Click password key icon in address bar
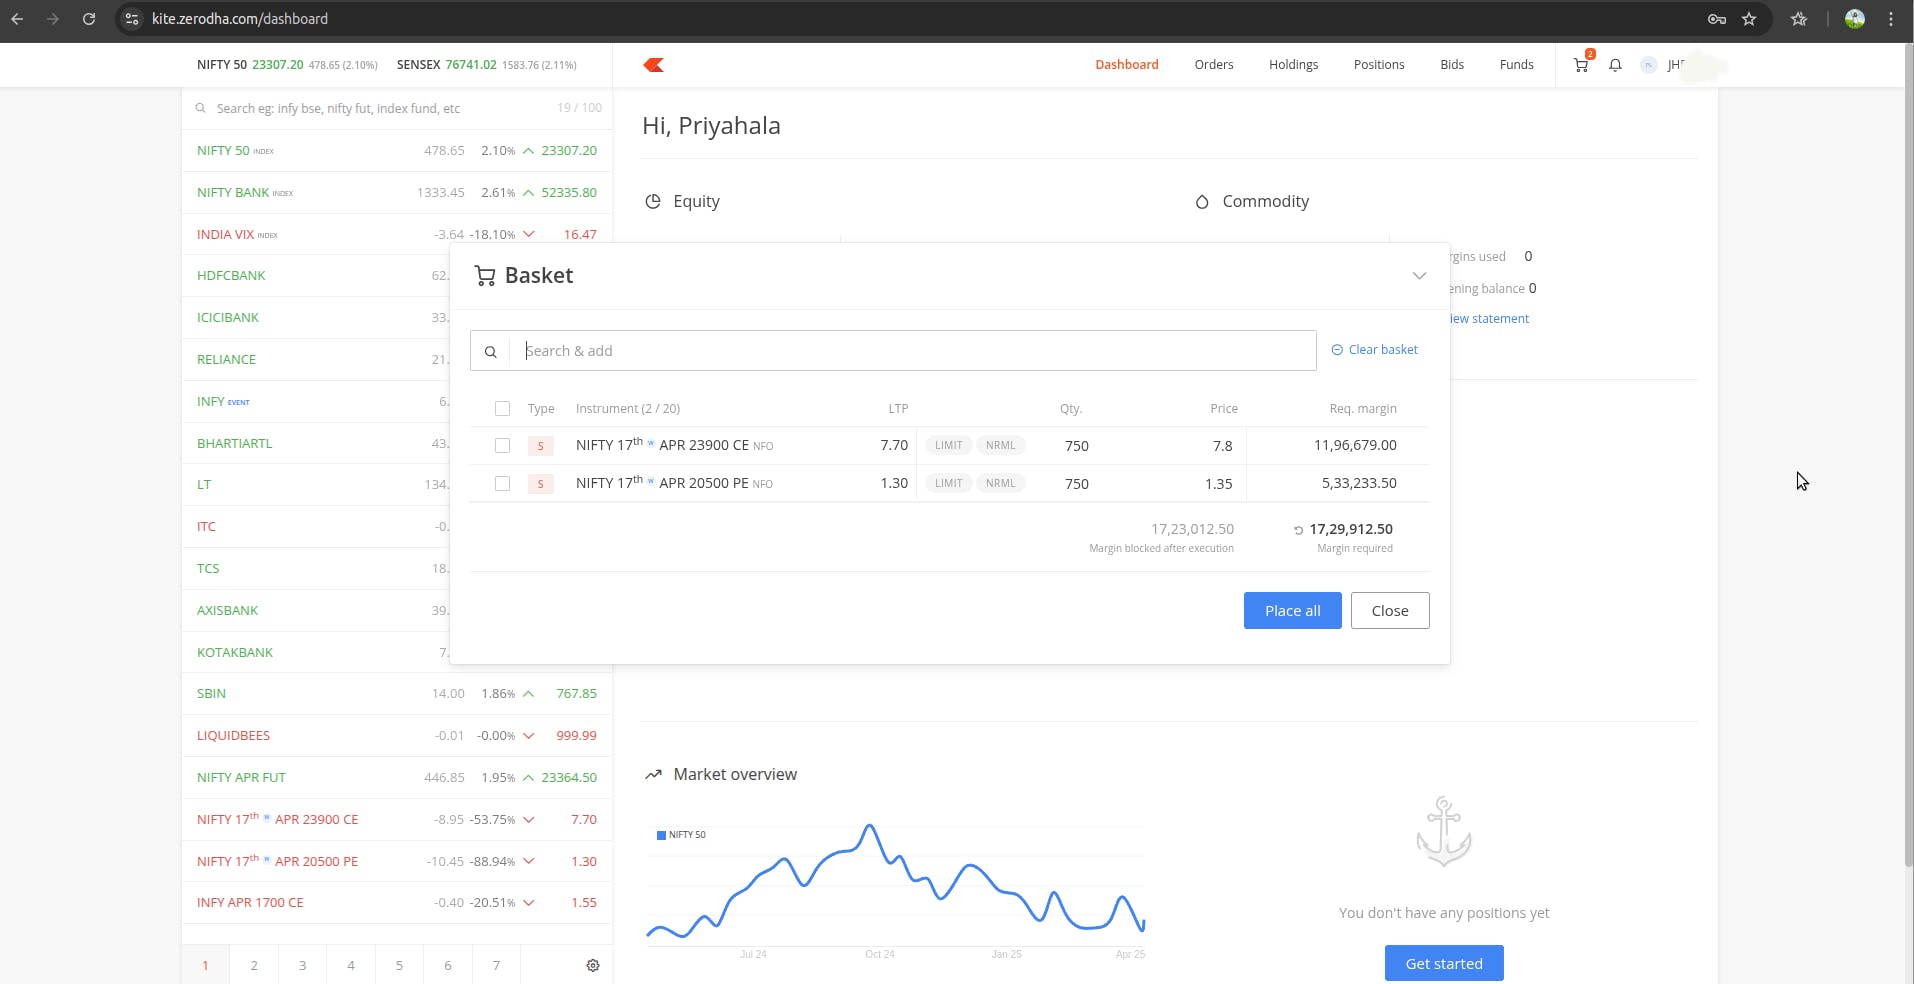Viewport: 1914px width, 984px height. point(1717,19)
